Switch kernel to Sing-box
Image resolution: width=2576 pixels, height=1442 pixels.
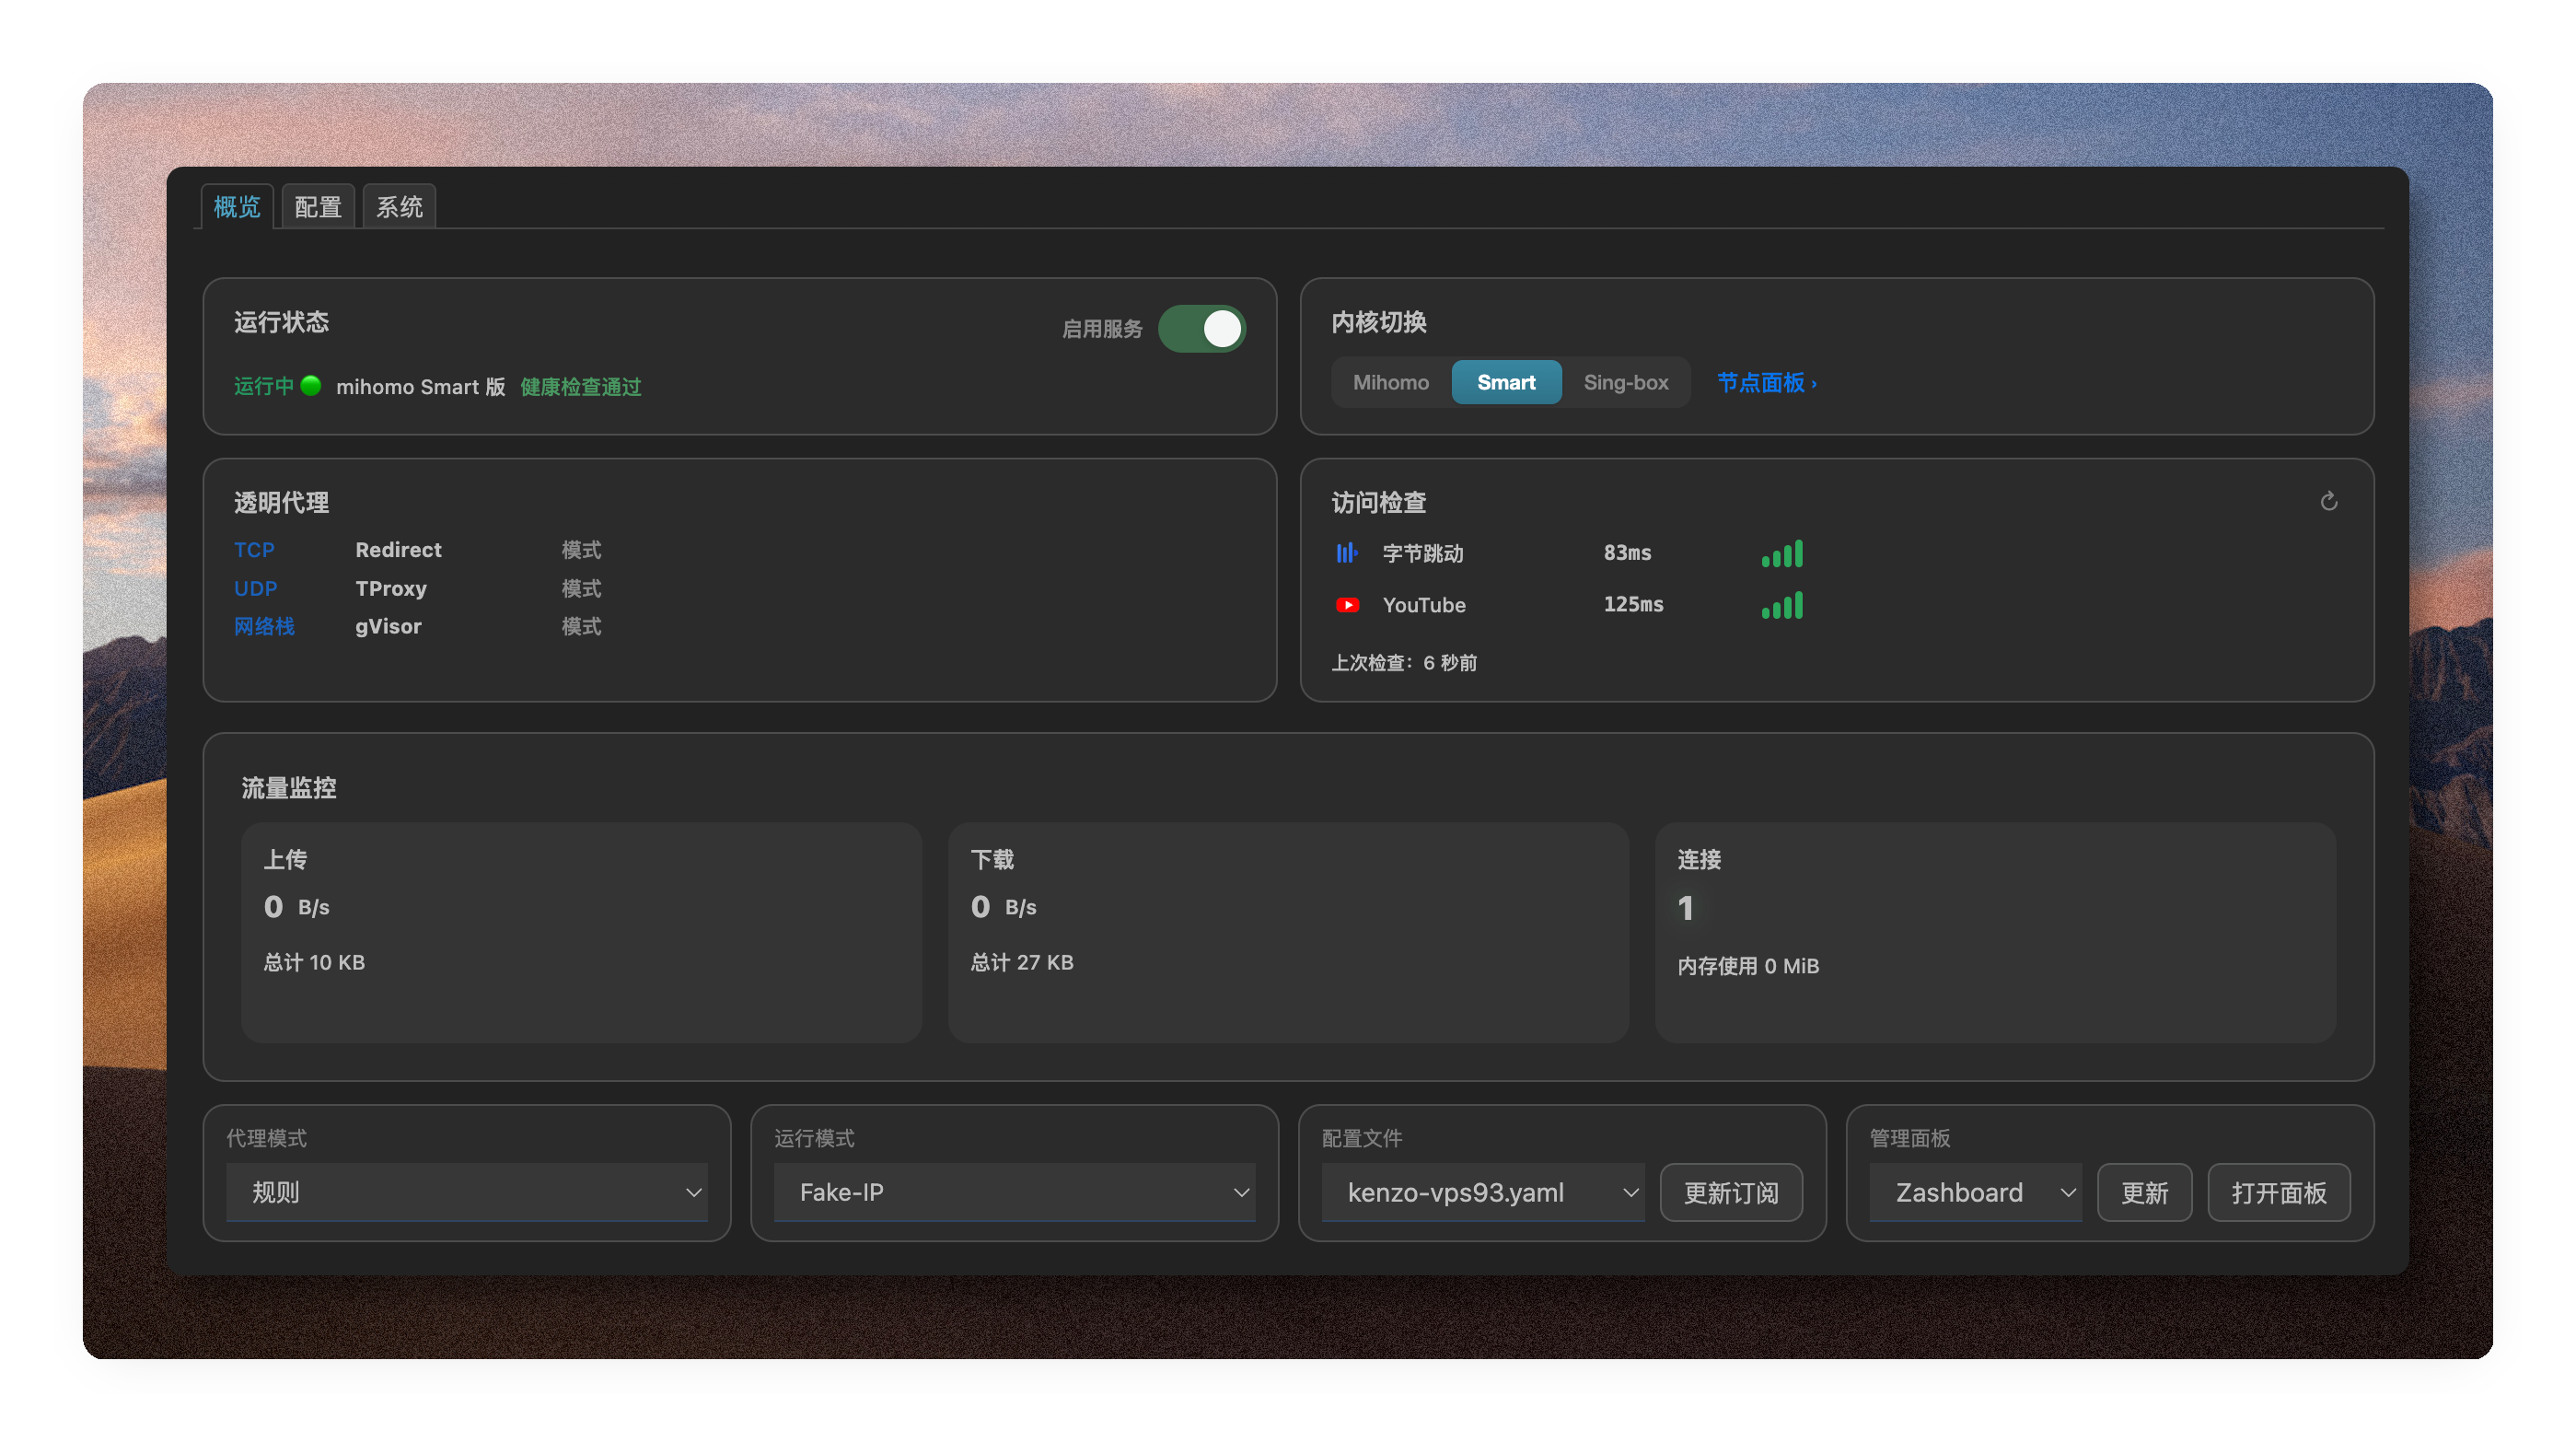[1625, 382]
